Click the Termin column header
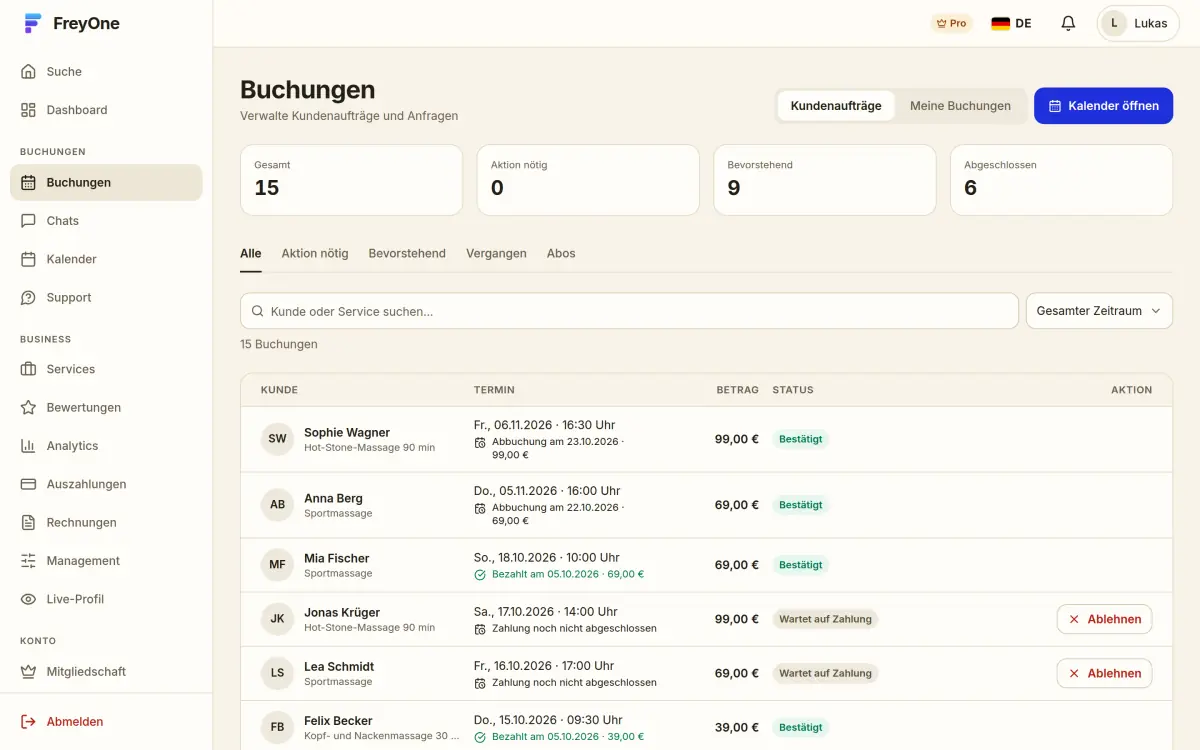Image resolution: width=1200 pixels, height=750 pixels. (494, 390)
